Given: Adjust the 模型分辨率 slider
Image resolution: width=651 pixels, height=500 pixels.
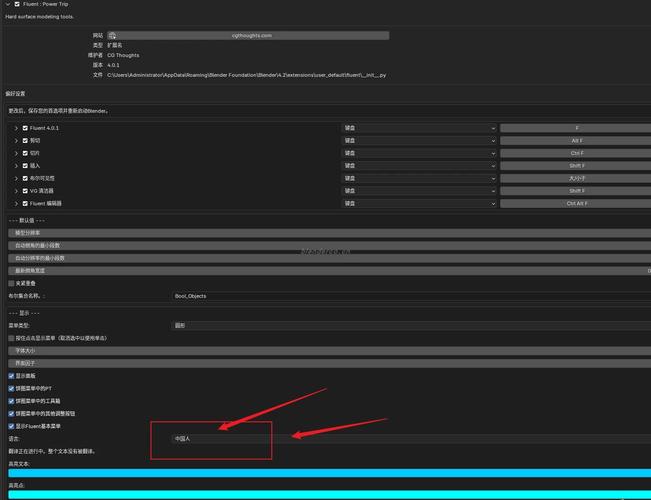Looking at the screenshot, I should pyautogui.click(x=330, y=233).
